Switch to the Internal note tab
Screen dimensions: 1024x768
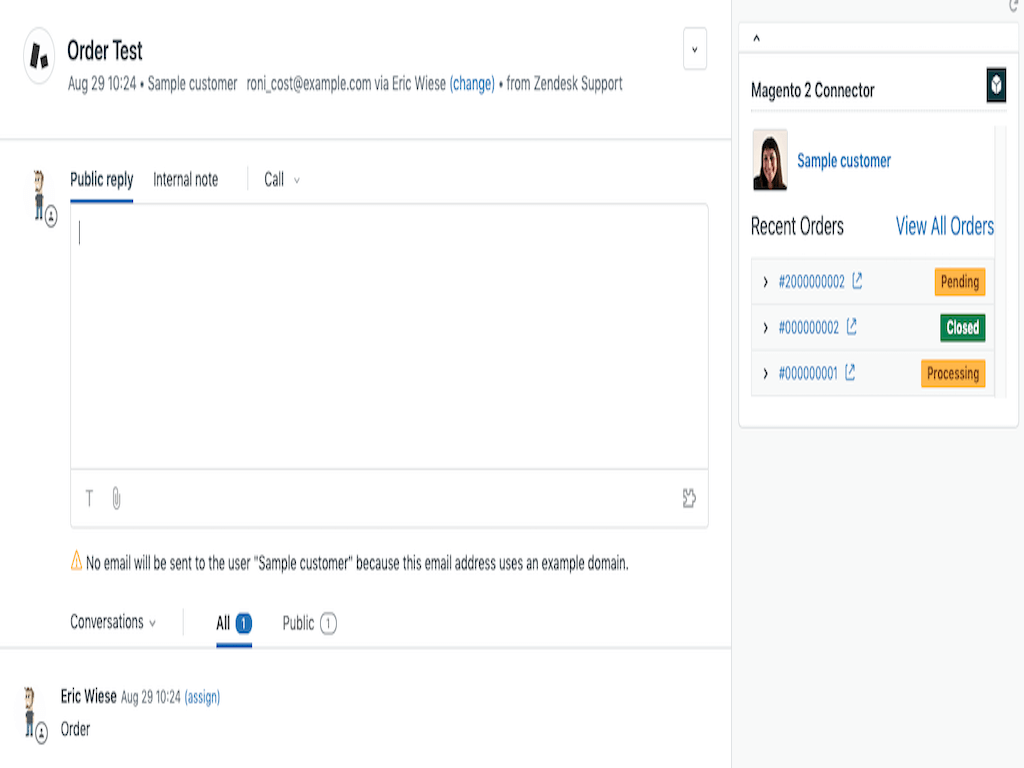point(185,180)
